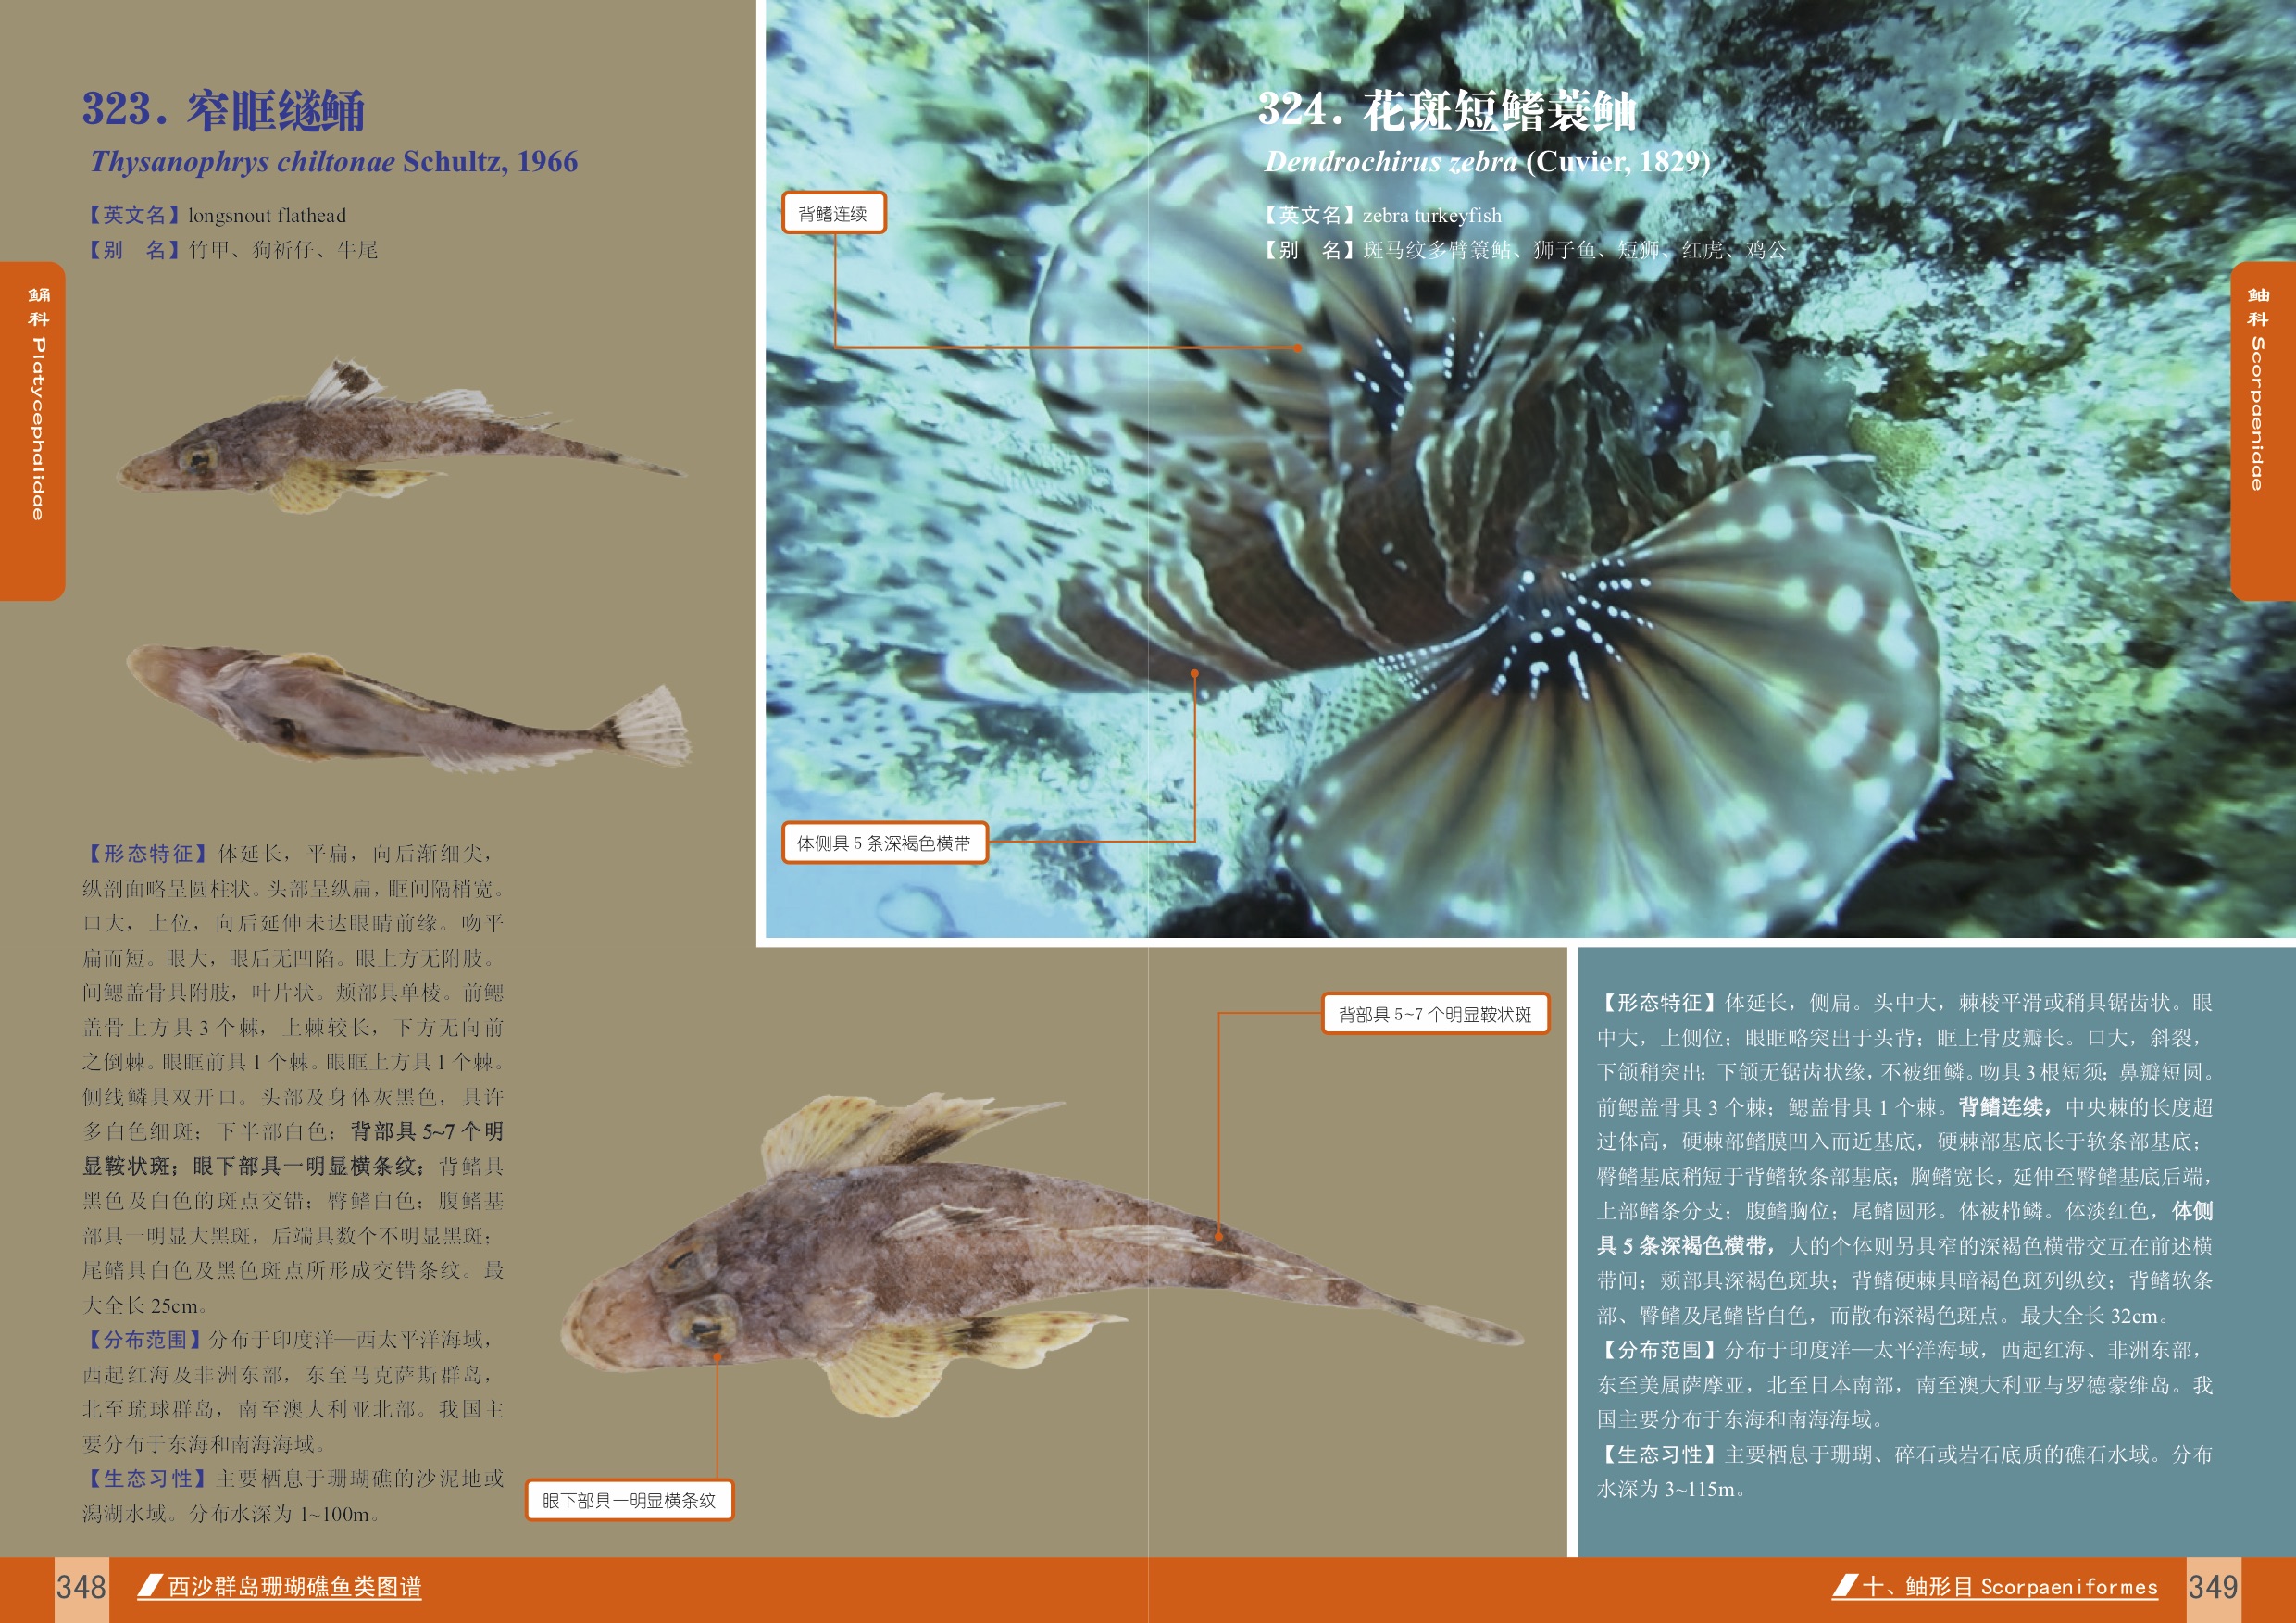2296x1623 pixels.
Task: Click page number 349
Action: point(2212,1587)
